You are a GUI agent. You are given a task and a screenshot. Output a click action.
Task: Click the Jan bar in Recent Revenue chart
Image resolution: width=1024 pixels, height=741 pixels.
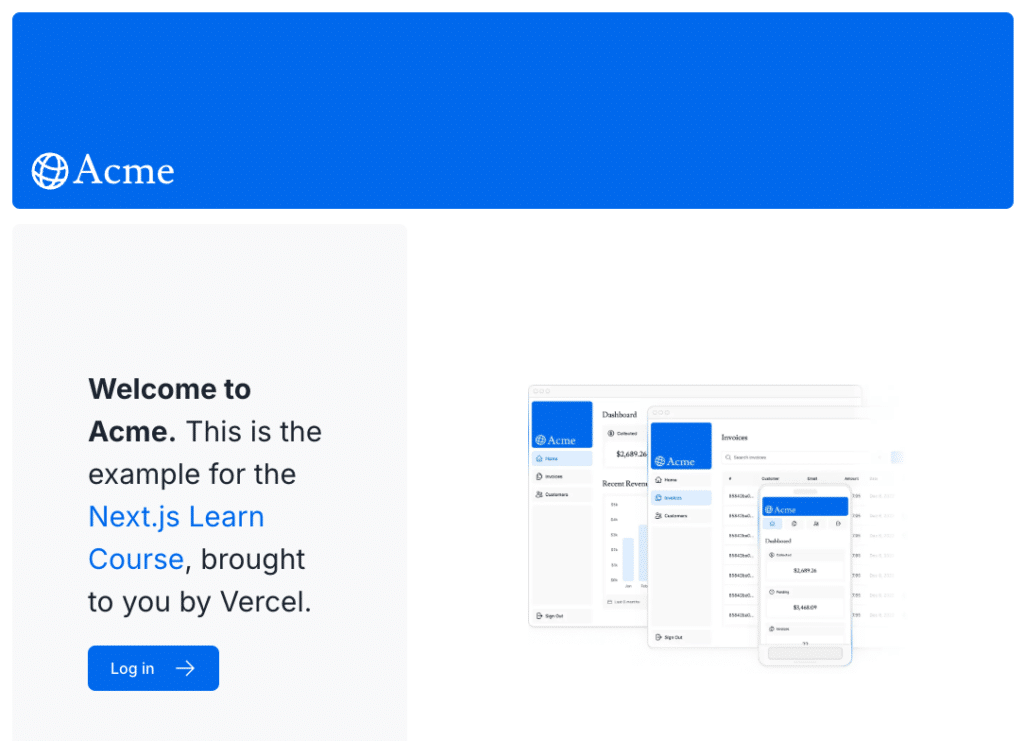click(x=628, y=559)
